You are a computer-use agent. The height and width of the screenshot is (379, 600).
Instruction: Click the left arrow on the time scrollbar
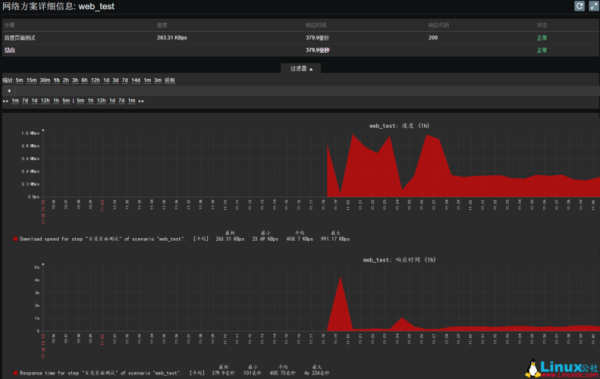[x=9, y=91]
